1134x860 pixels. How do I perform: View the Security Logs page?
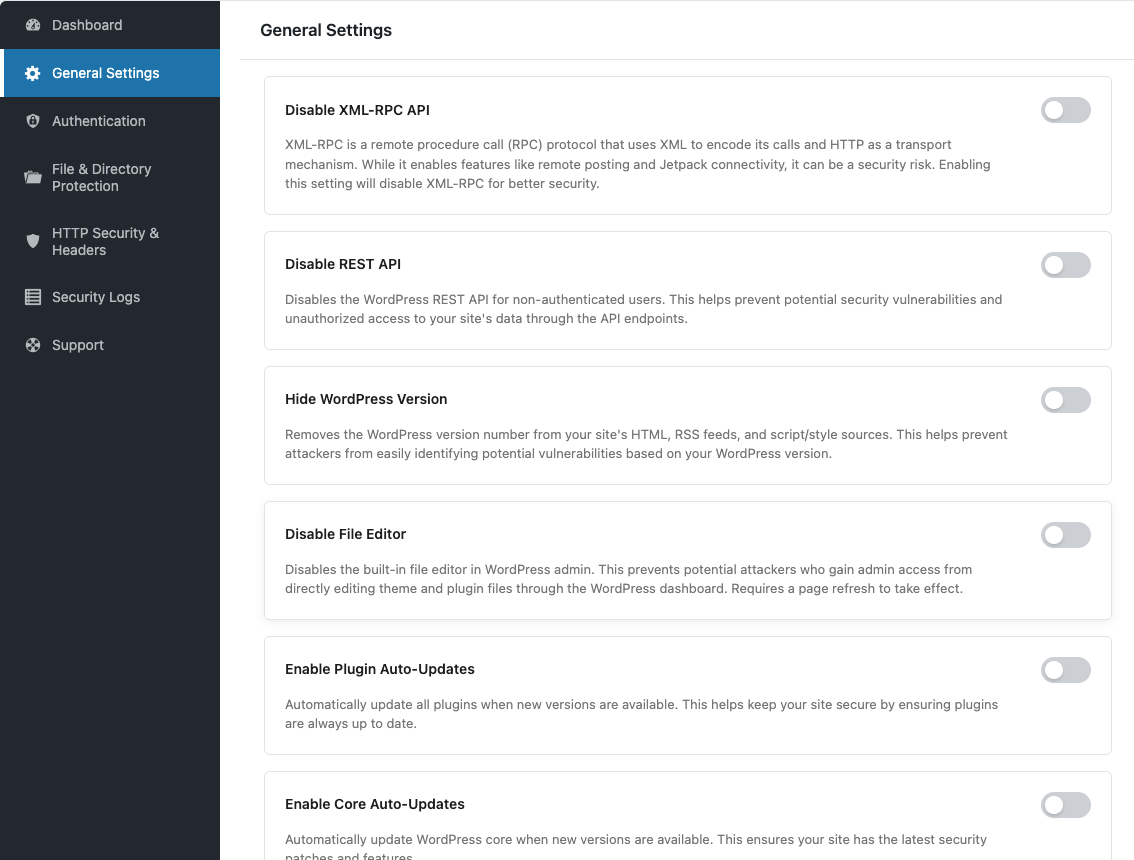click(96, 297)
